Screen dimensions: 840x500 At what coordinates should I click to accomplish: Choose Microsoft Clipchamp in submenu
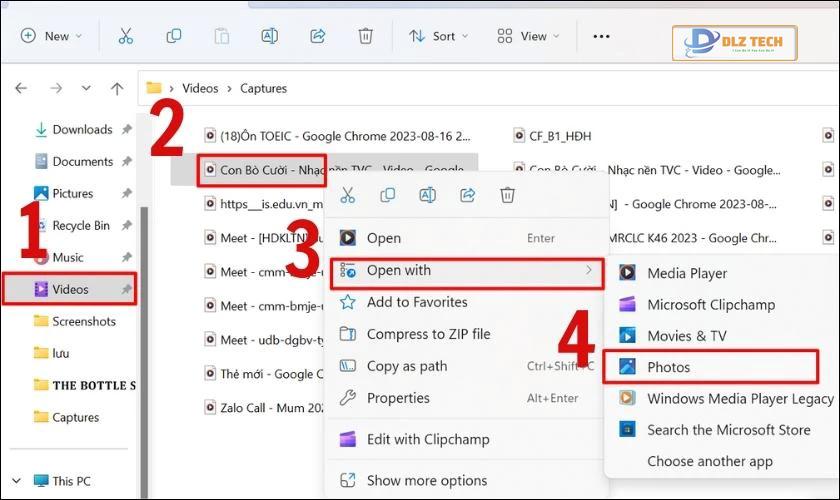(723, 305)
